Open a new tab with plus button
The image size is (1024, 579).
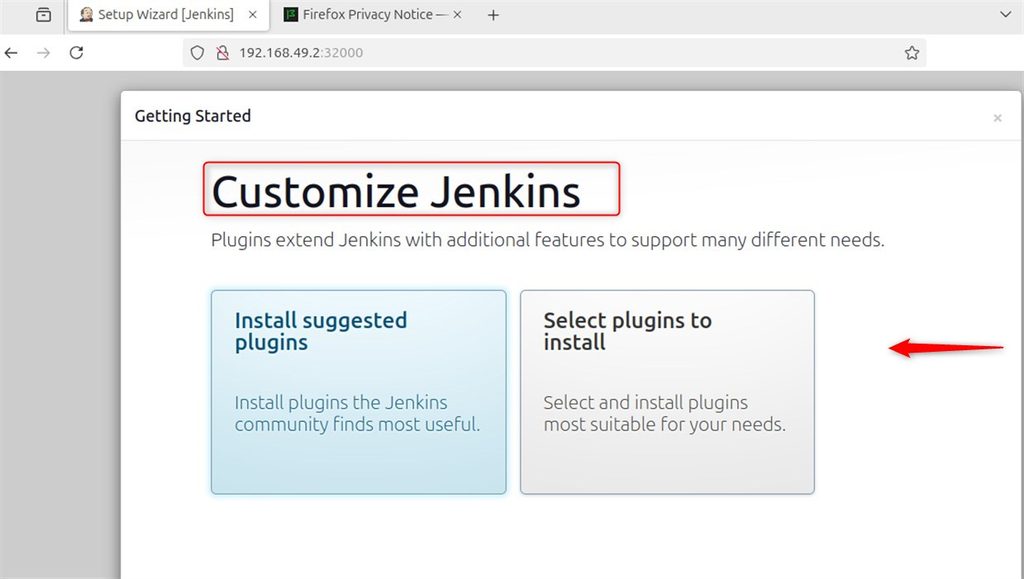coord(493,14)
